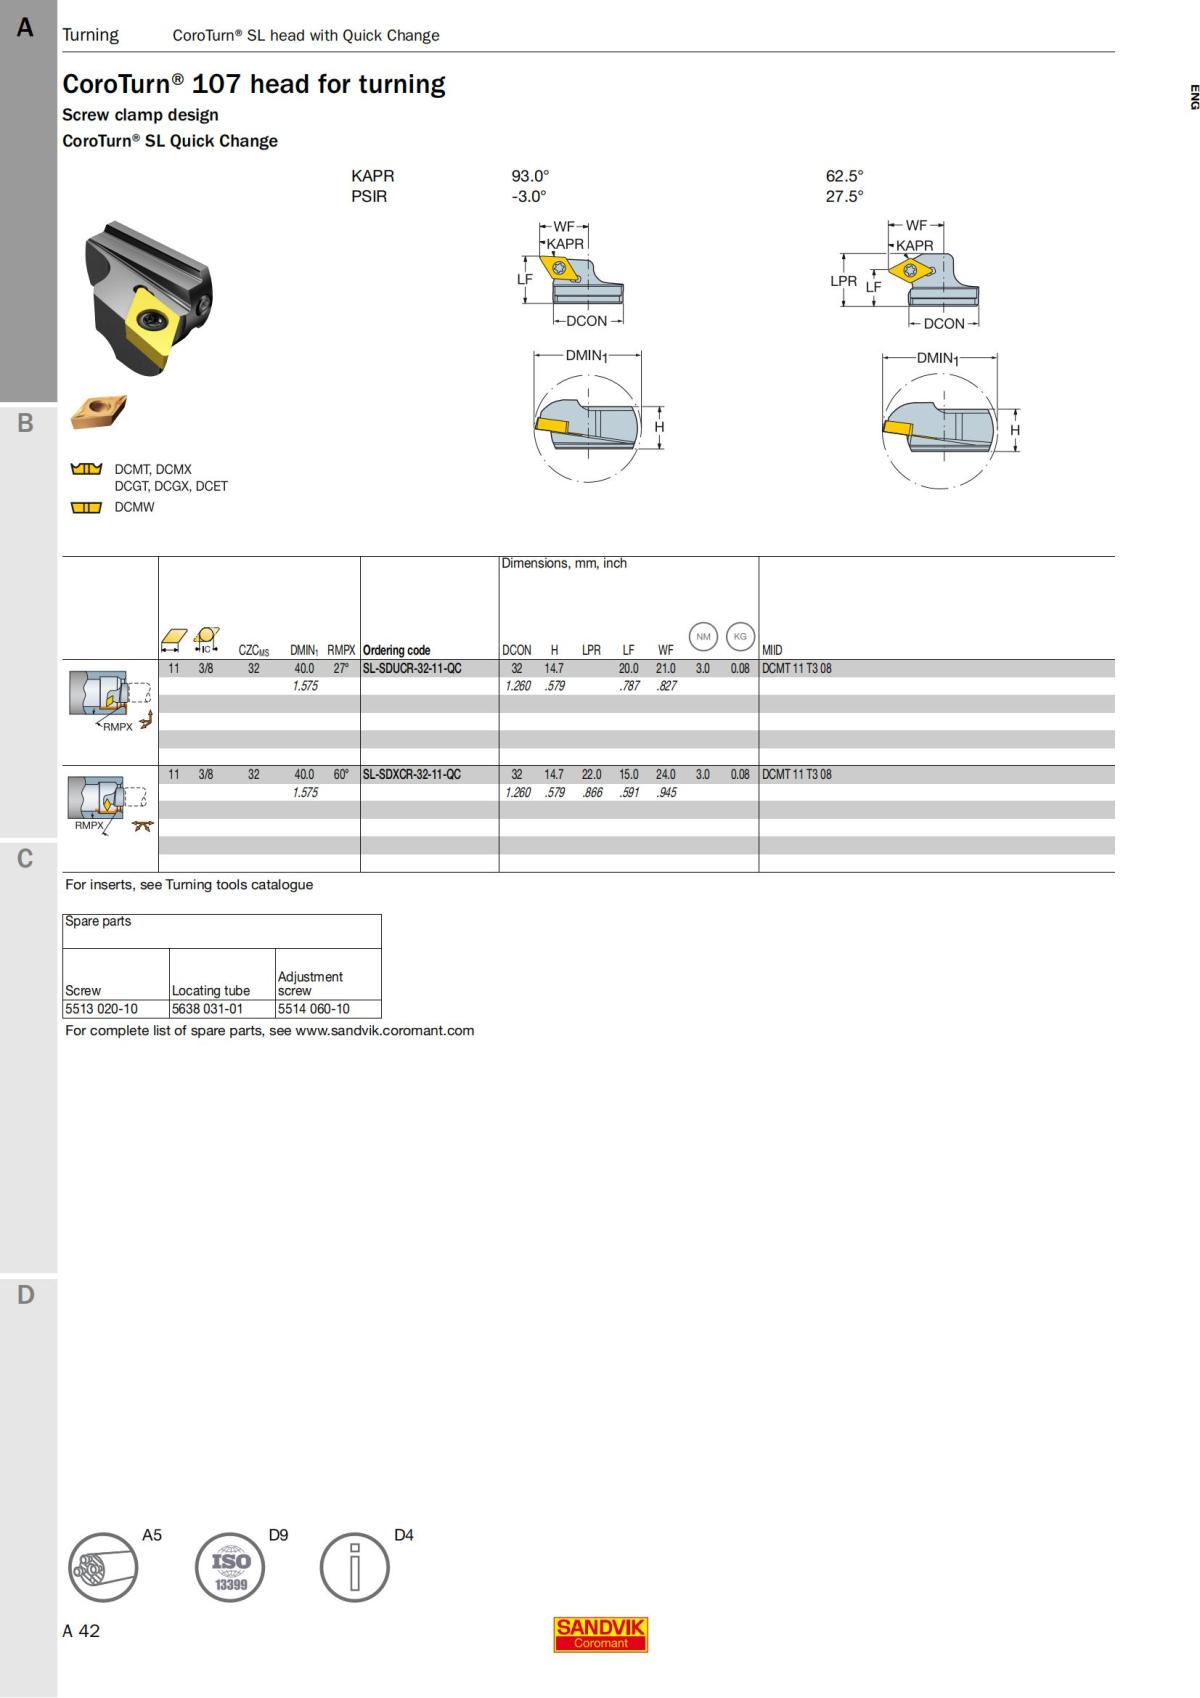
Task: Click the CZC MS column header
Action: click(x=254, y=650)
